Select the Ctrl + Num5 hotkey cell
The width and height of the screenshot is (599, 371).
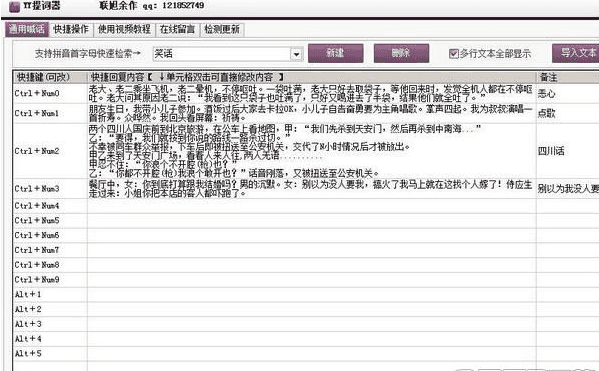[50, 221]
